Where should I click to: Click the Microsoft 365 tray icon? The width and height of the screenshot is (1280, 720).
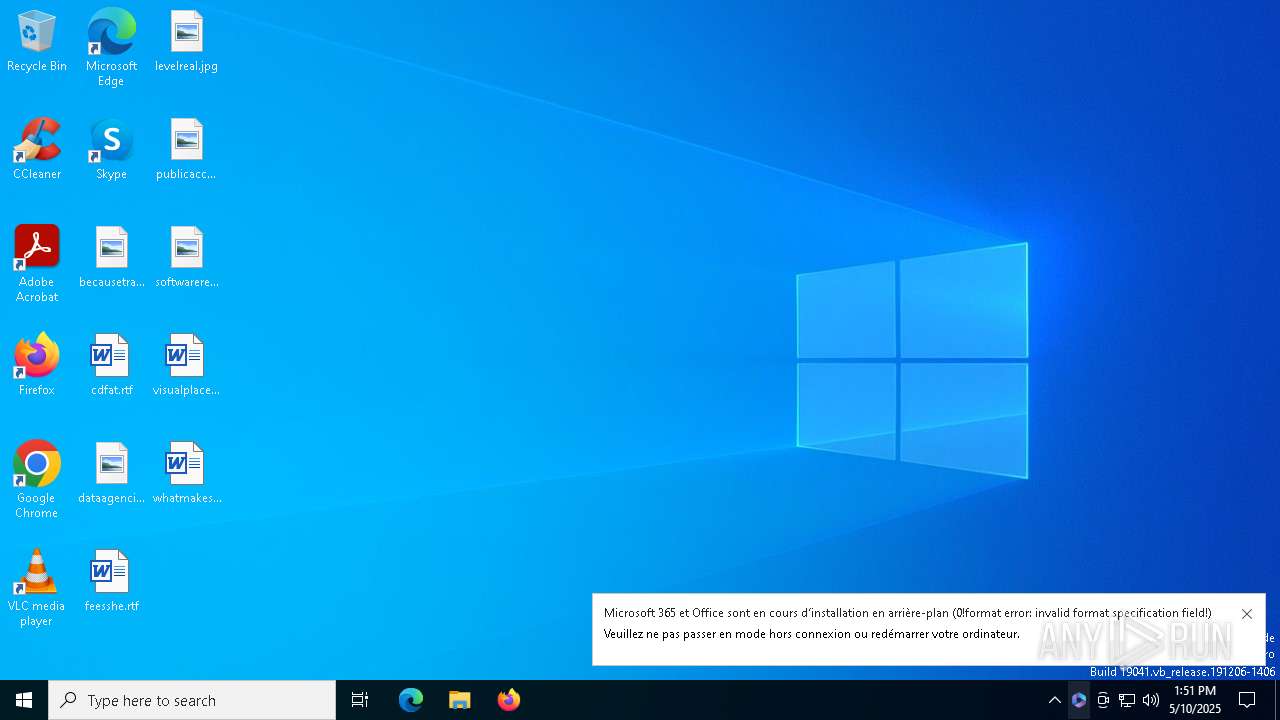pyautogui.click(x=1079, y=700)
